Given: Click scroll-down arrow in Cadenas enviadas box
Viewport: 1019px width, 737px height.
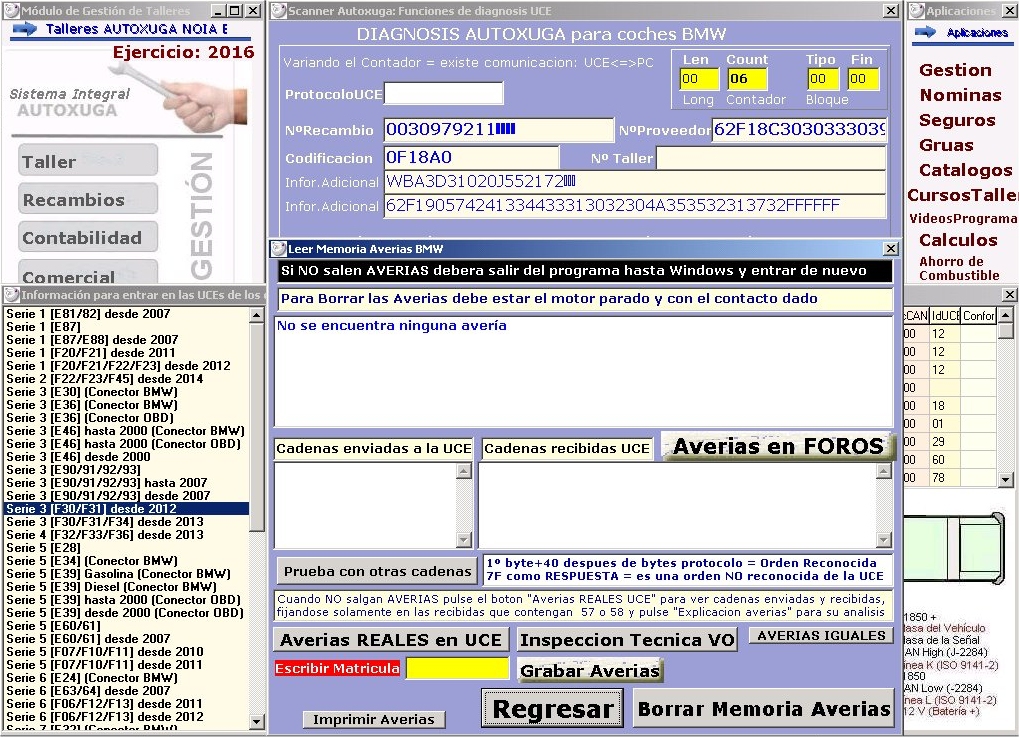Looking at the screenshot, I should click(464, 539).
